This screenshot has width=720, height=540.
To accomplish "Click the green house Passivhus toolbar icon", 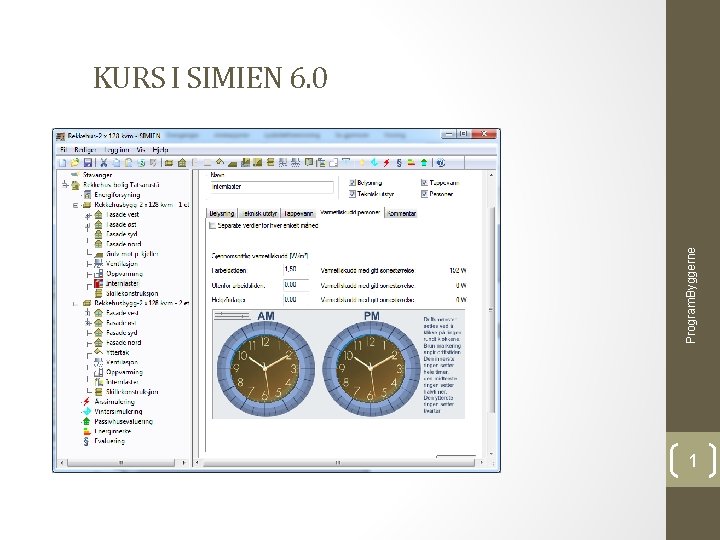I will click(424, 163).
